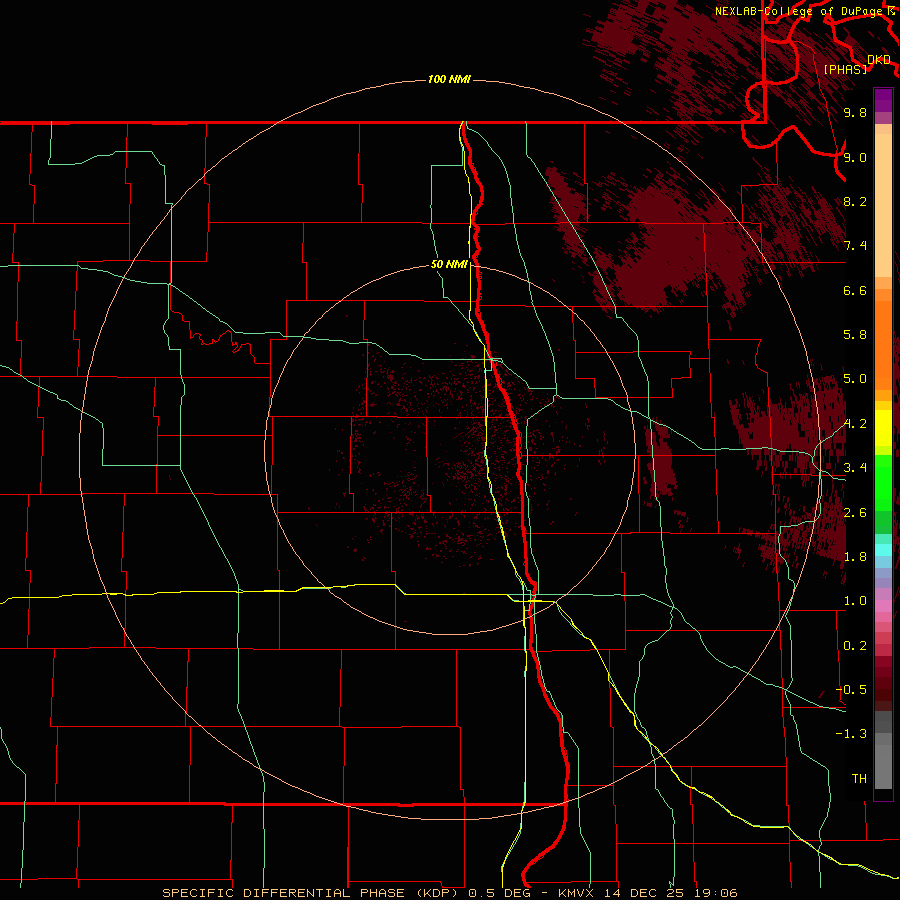Image resolution: width=900 pixels, height=900 pixels.
Task: Click the 14 DEC 25 19:06 timestamp
Action: click(669, 893)
